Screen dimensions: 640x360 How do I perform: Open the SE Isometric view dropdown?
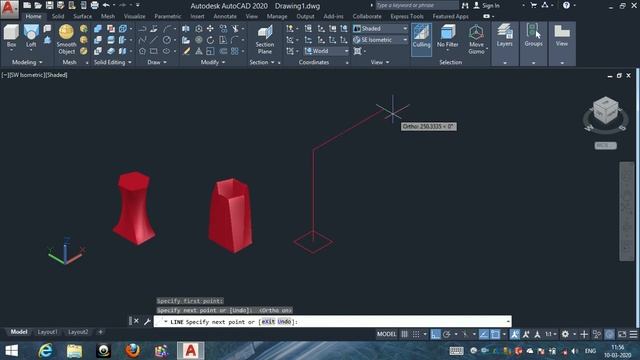tap(380, 40)
